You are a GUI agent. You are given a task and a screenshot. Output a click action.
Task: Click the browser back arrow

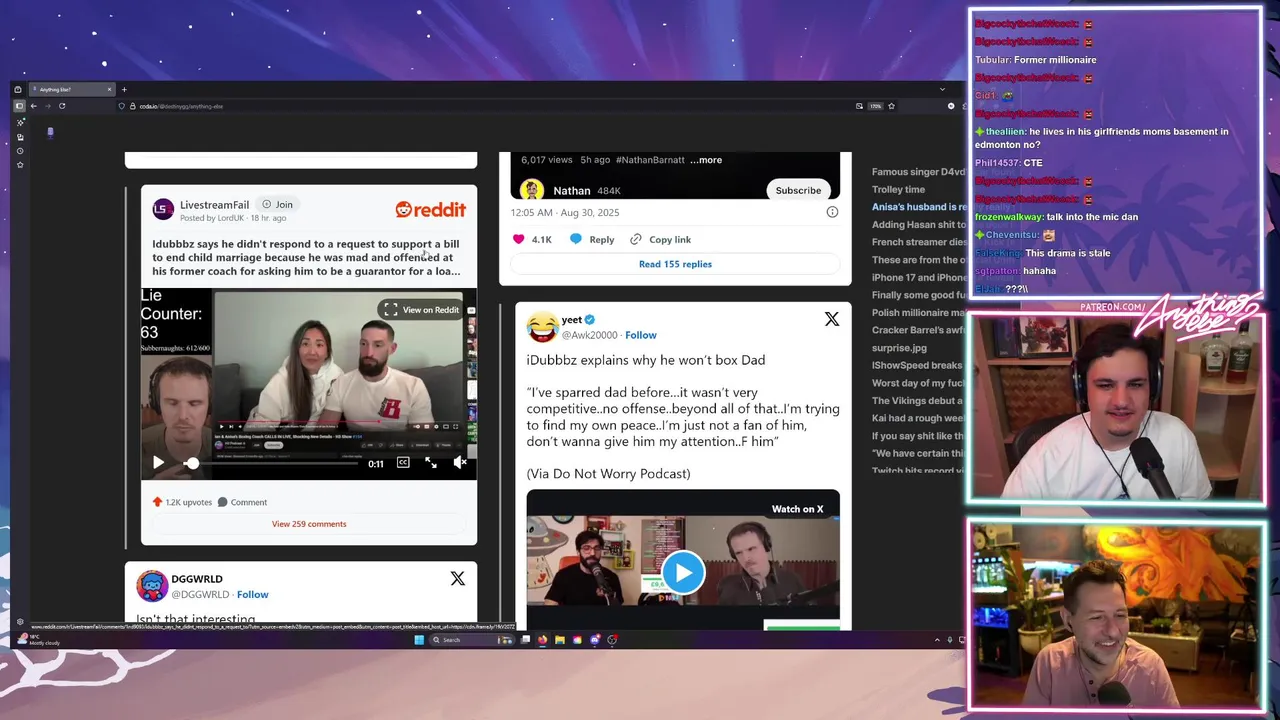coord(34,106)
